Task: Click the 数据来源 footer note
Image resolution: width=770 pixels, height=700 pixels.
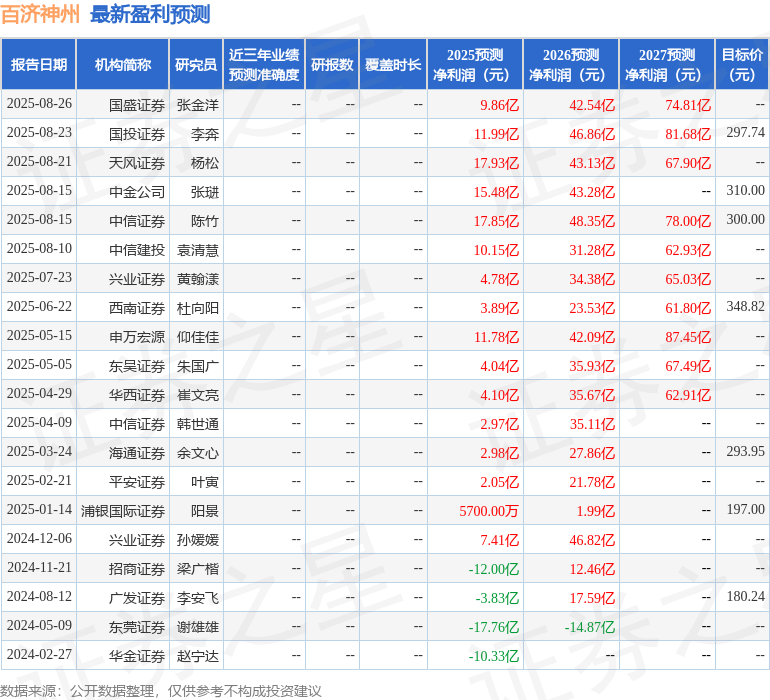Action: [161, 691]
